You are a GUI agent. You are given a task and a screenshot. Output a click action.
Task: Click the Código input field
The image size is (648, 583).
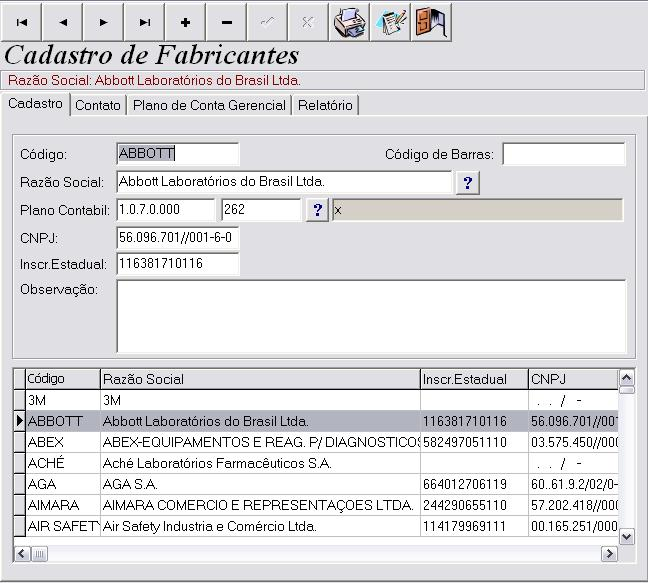pos(178,154)
